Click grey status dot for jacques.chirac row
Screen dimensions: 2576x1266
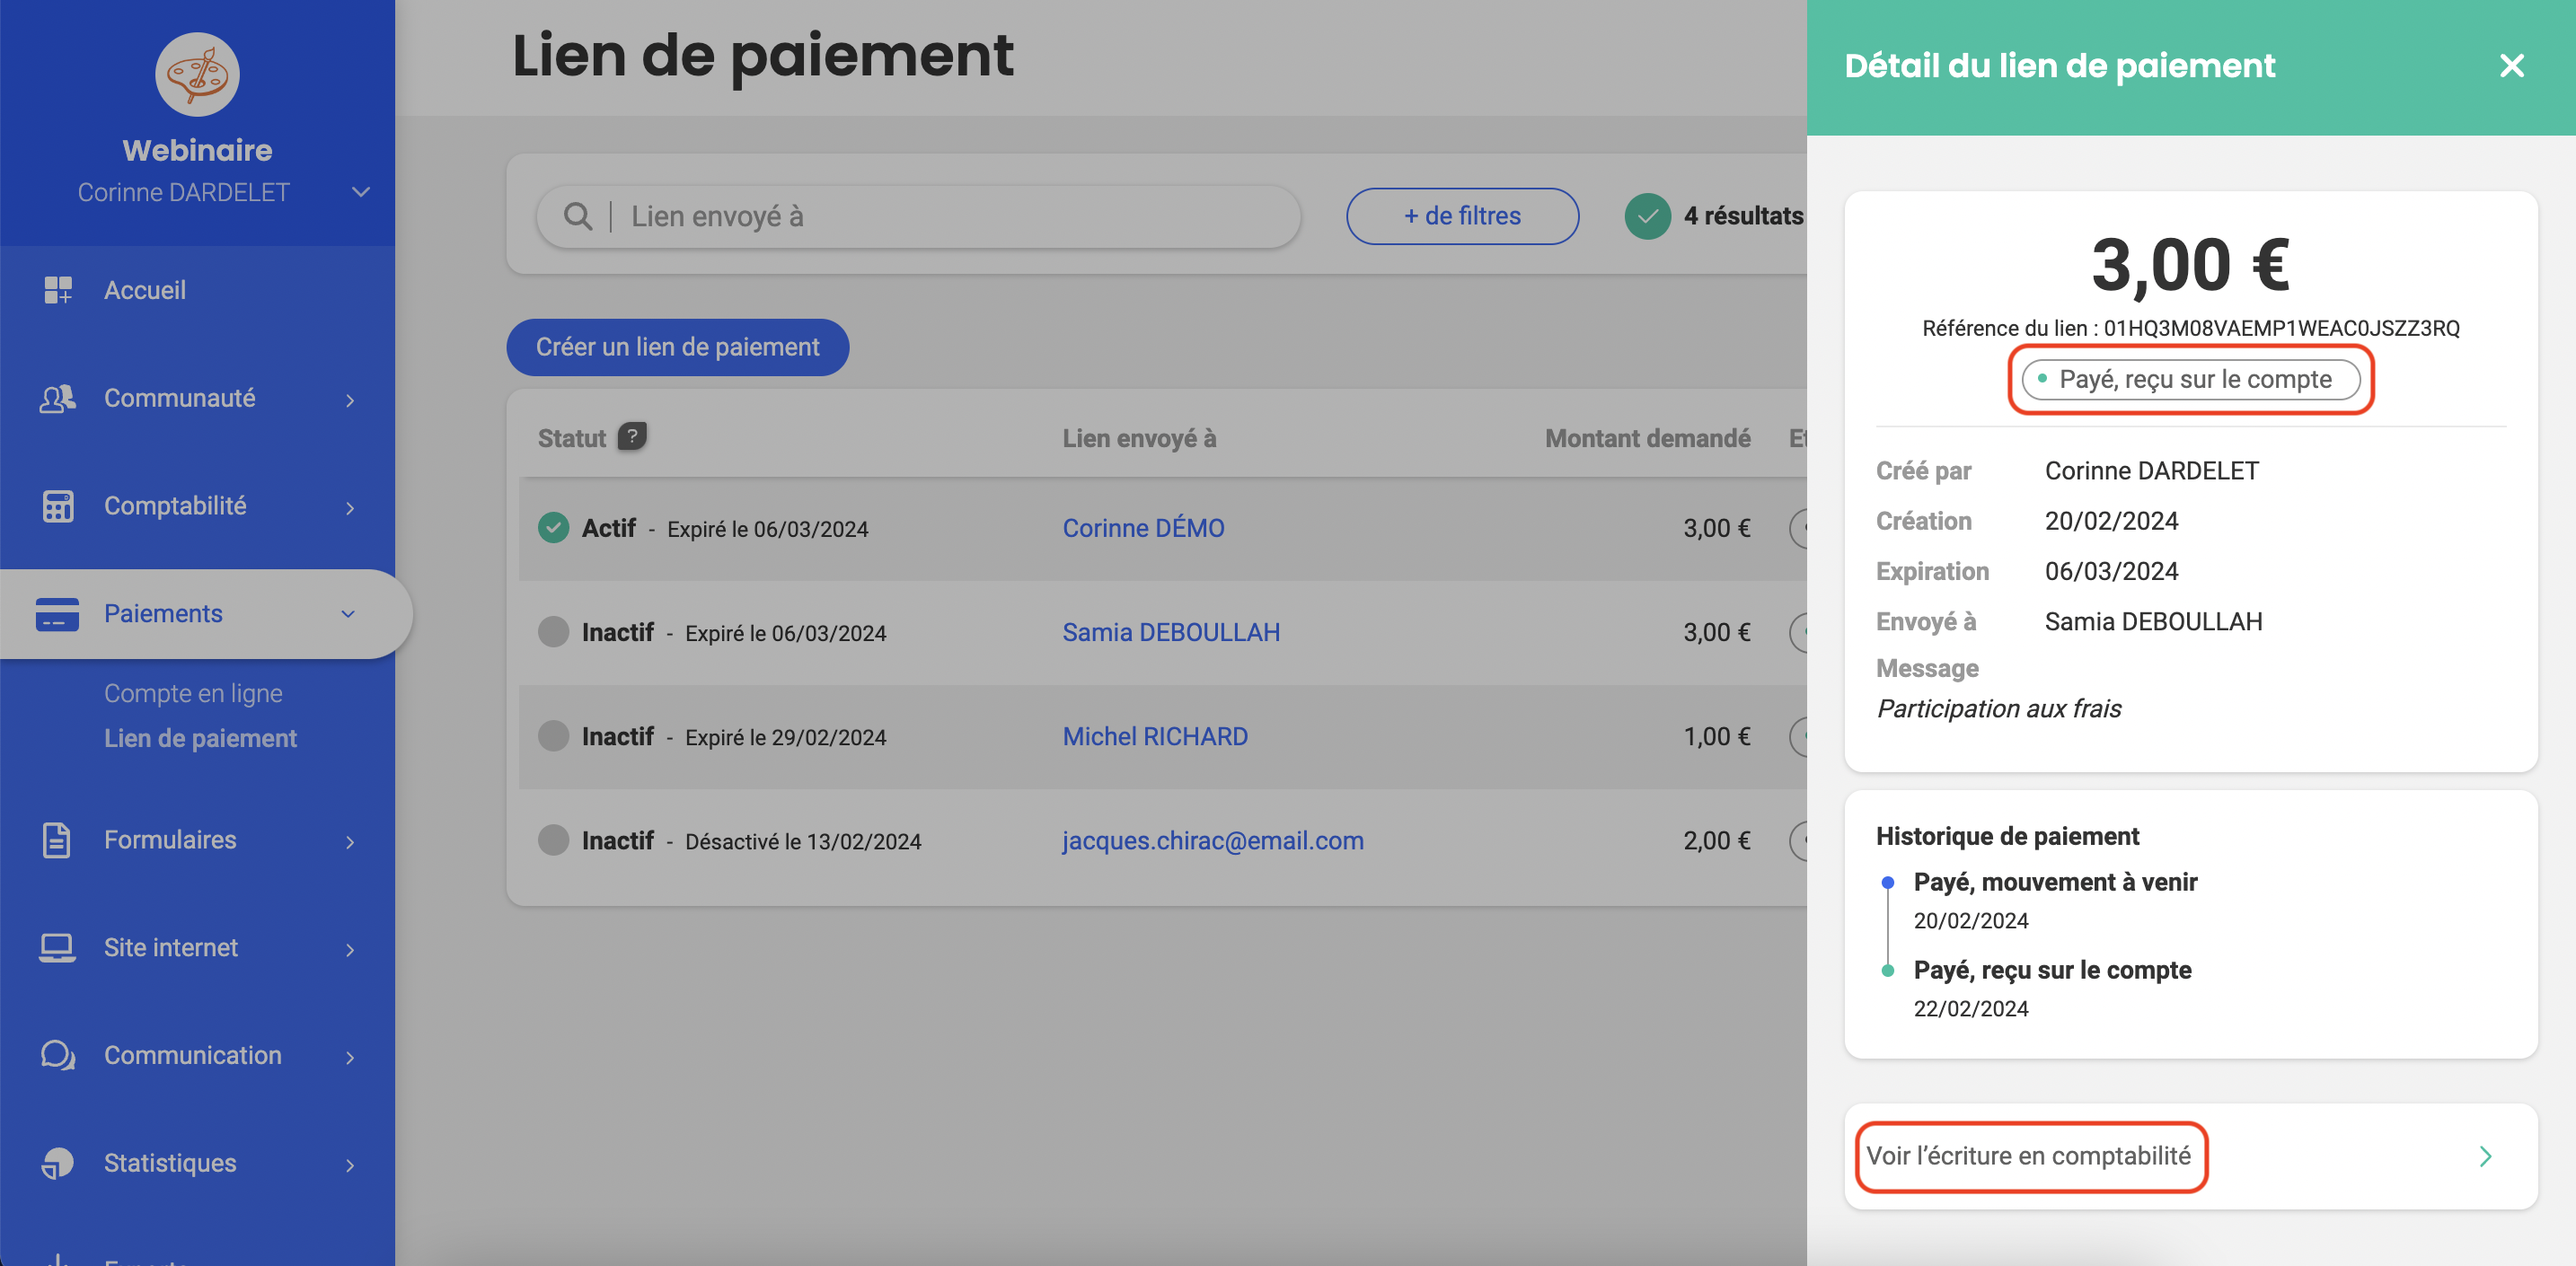pos(553,840)
